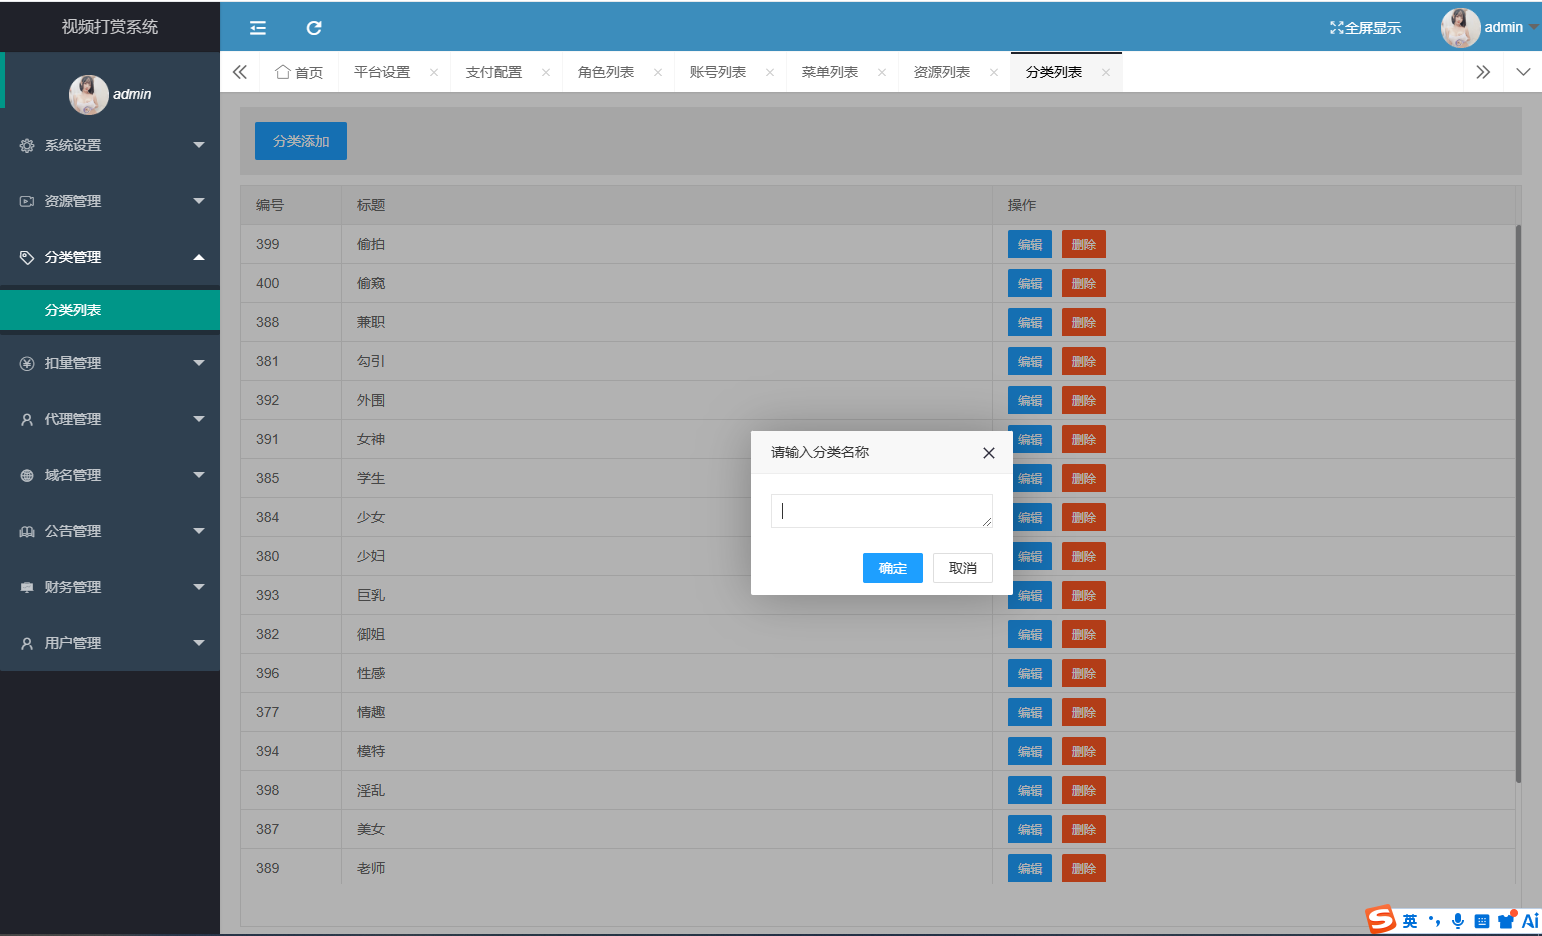This screenshot has width=1542, height=936.
Task: Click the refresh page icon
Action: 314,28
